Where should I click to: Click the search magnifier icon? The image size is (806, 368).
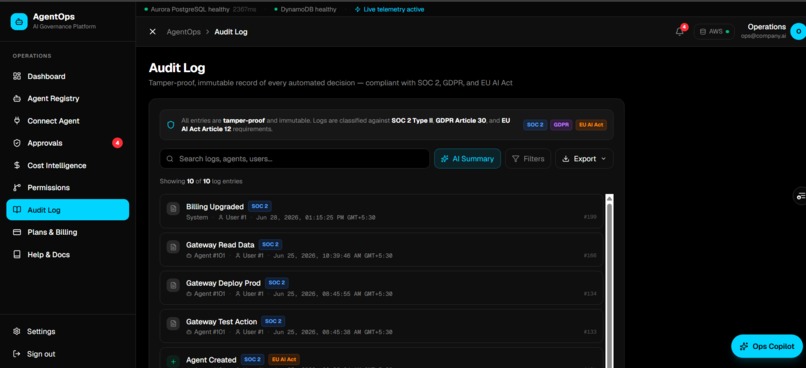pyautogui.click(x=170, y=159)
